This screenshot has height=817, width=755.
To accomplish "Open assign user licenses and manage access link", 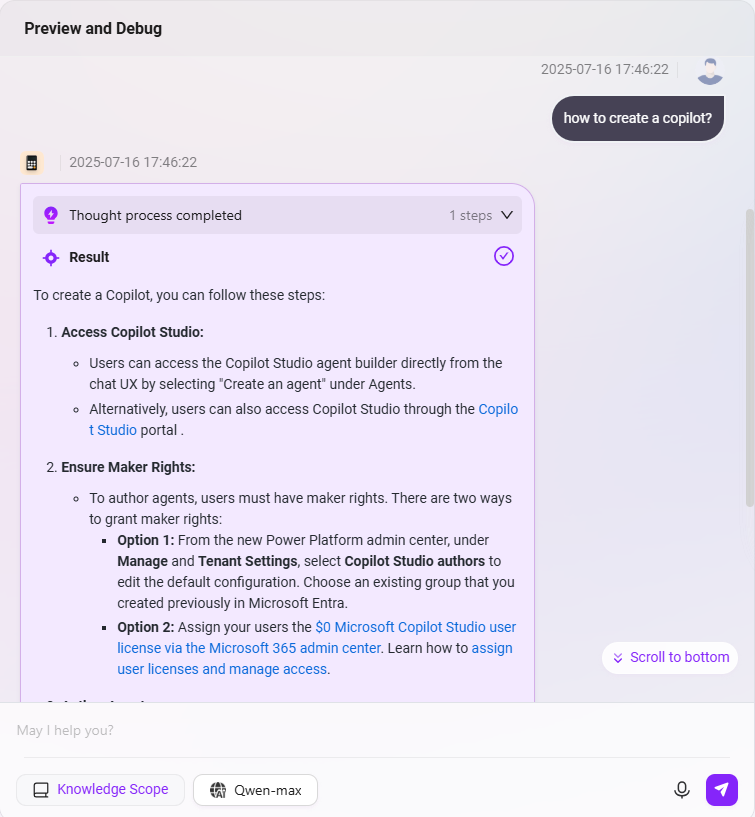I will [x=315, y=659].
